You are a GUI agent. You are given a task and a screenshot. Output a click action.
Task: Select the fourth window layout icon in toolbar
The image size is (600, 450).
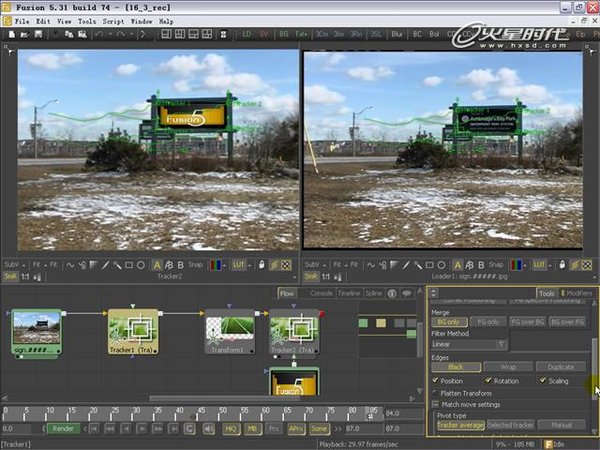[207, 34]
